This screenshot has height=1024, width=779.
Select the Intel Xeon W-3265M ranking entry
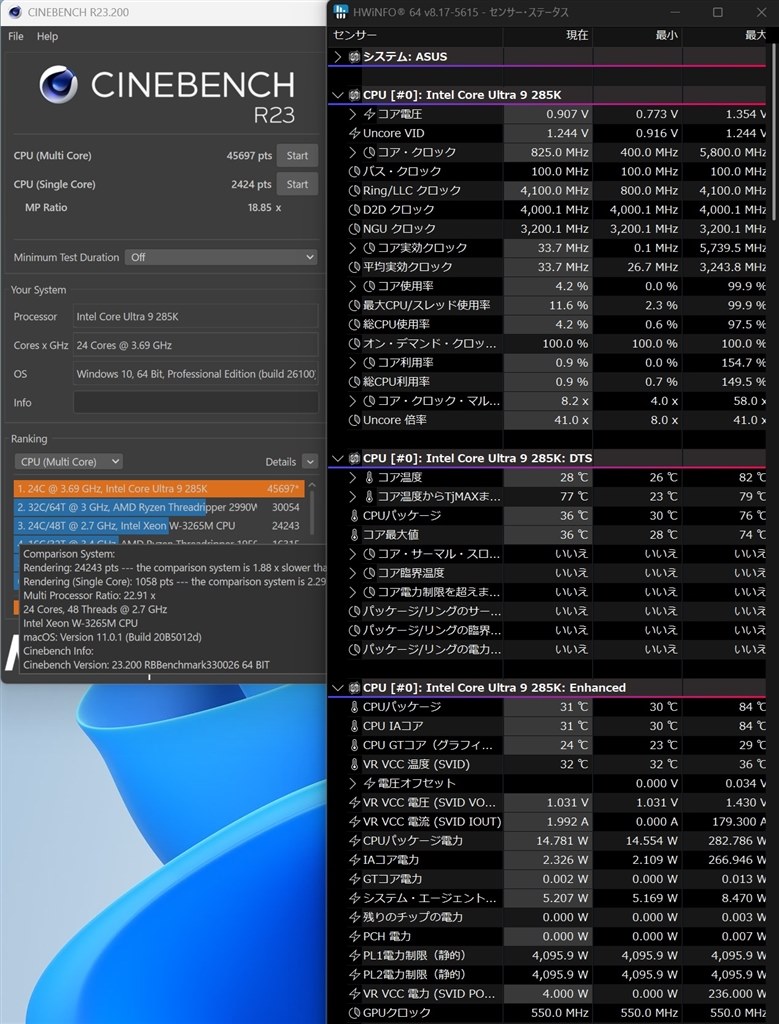click(159, 525)
